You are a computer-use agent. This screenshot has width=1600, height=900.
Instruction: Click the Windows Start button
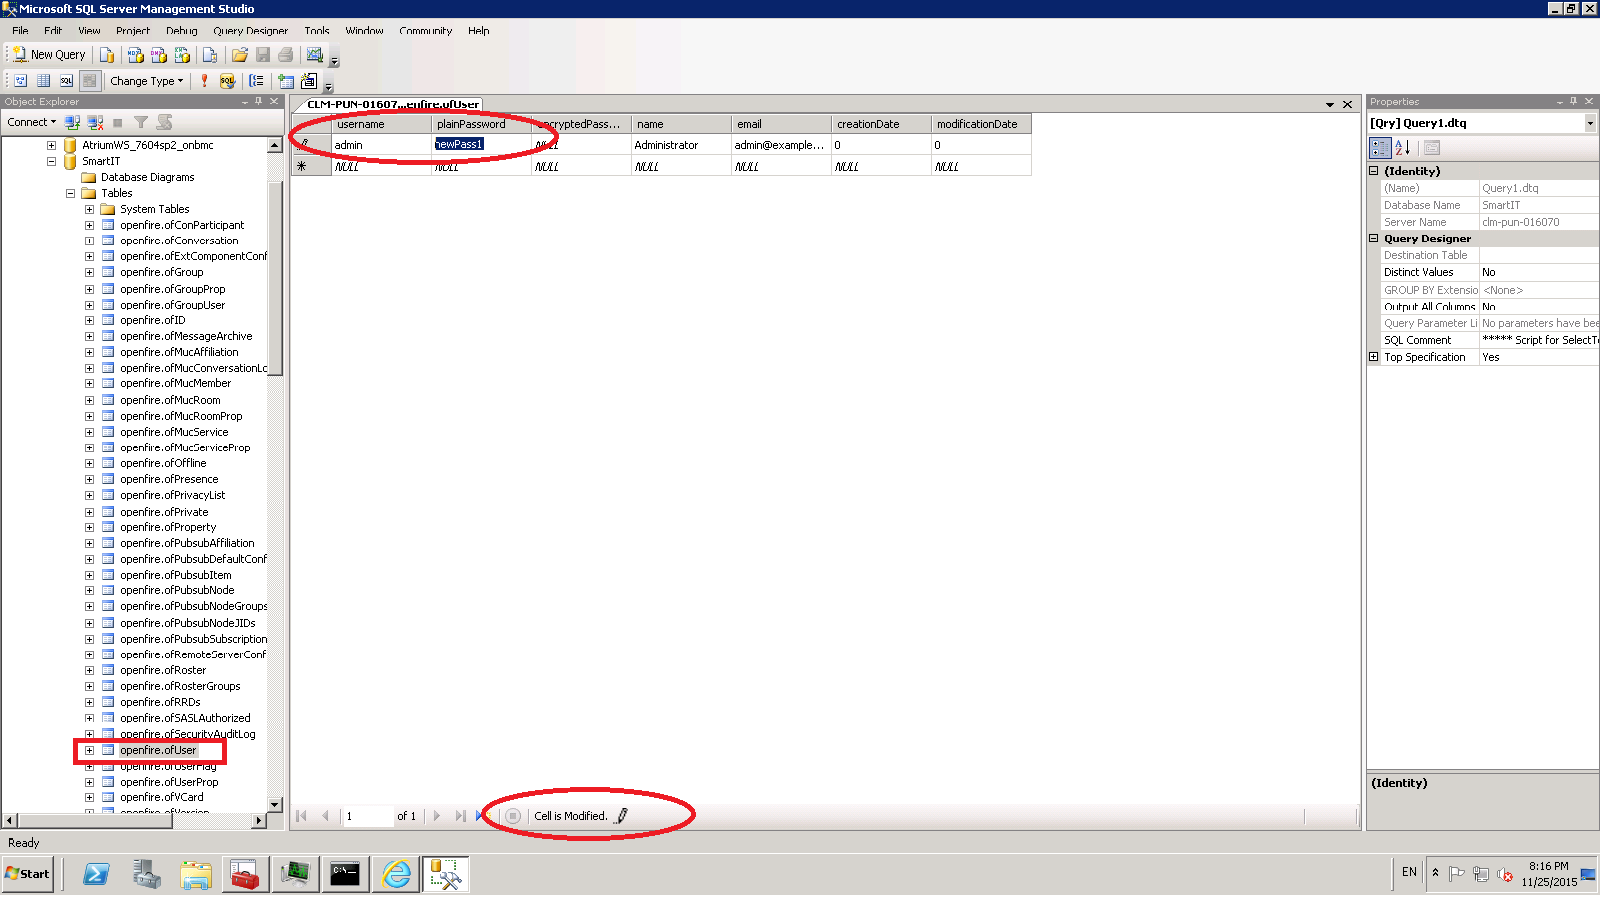click(x=28, y=874)
